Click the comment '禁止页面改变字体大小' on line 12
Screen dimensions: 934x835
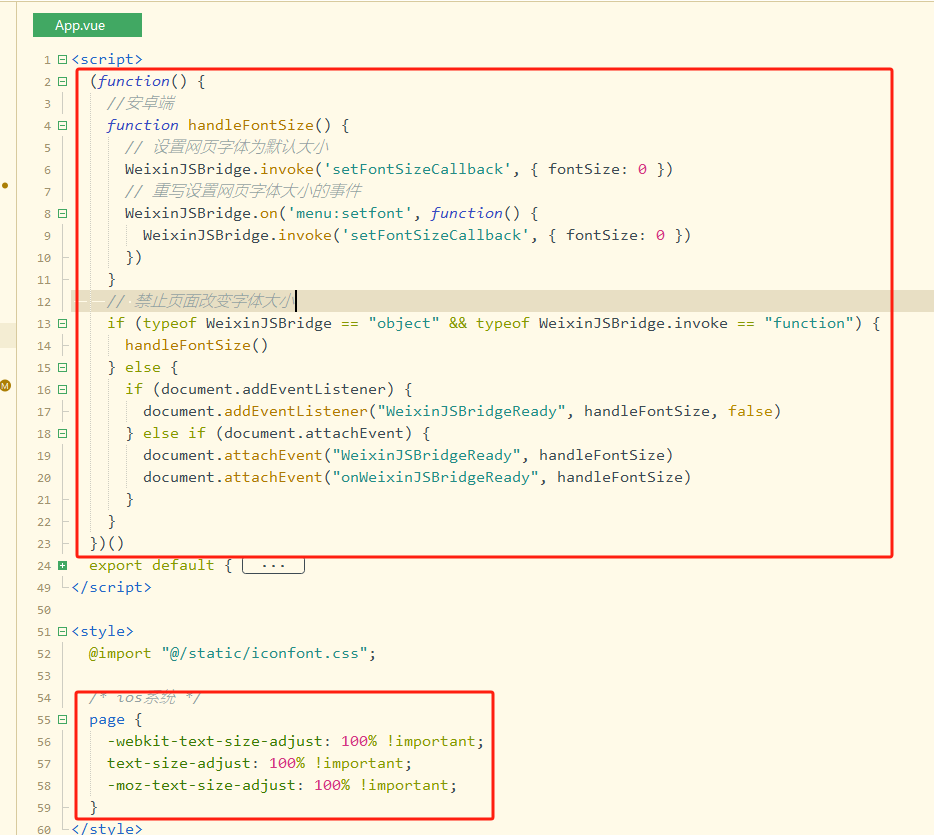(x=214, y=301)
